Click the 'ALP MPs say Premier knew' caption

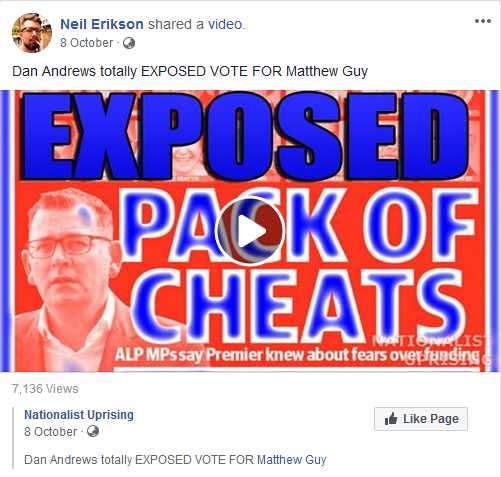pyautogui.click(x=210, y=355)
